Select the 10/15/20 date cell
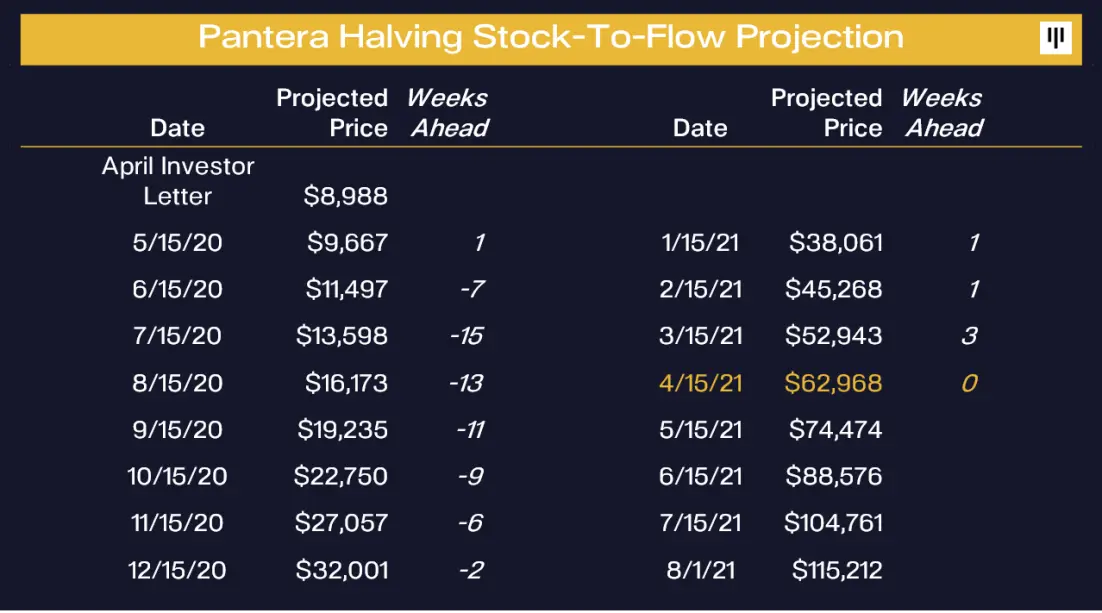The image size is (1102, 613). 177,477
